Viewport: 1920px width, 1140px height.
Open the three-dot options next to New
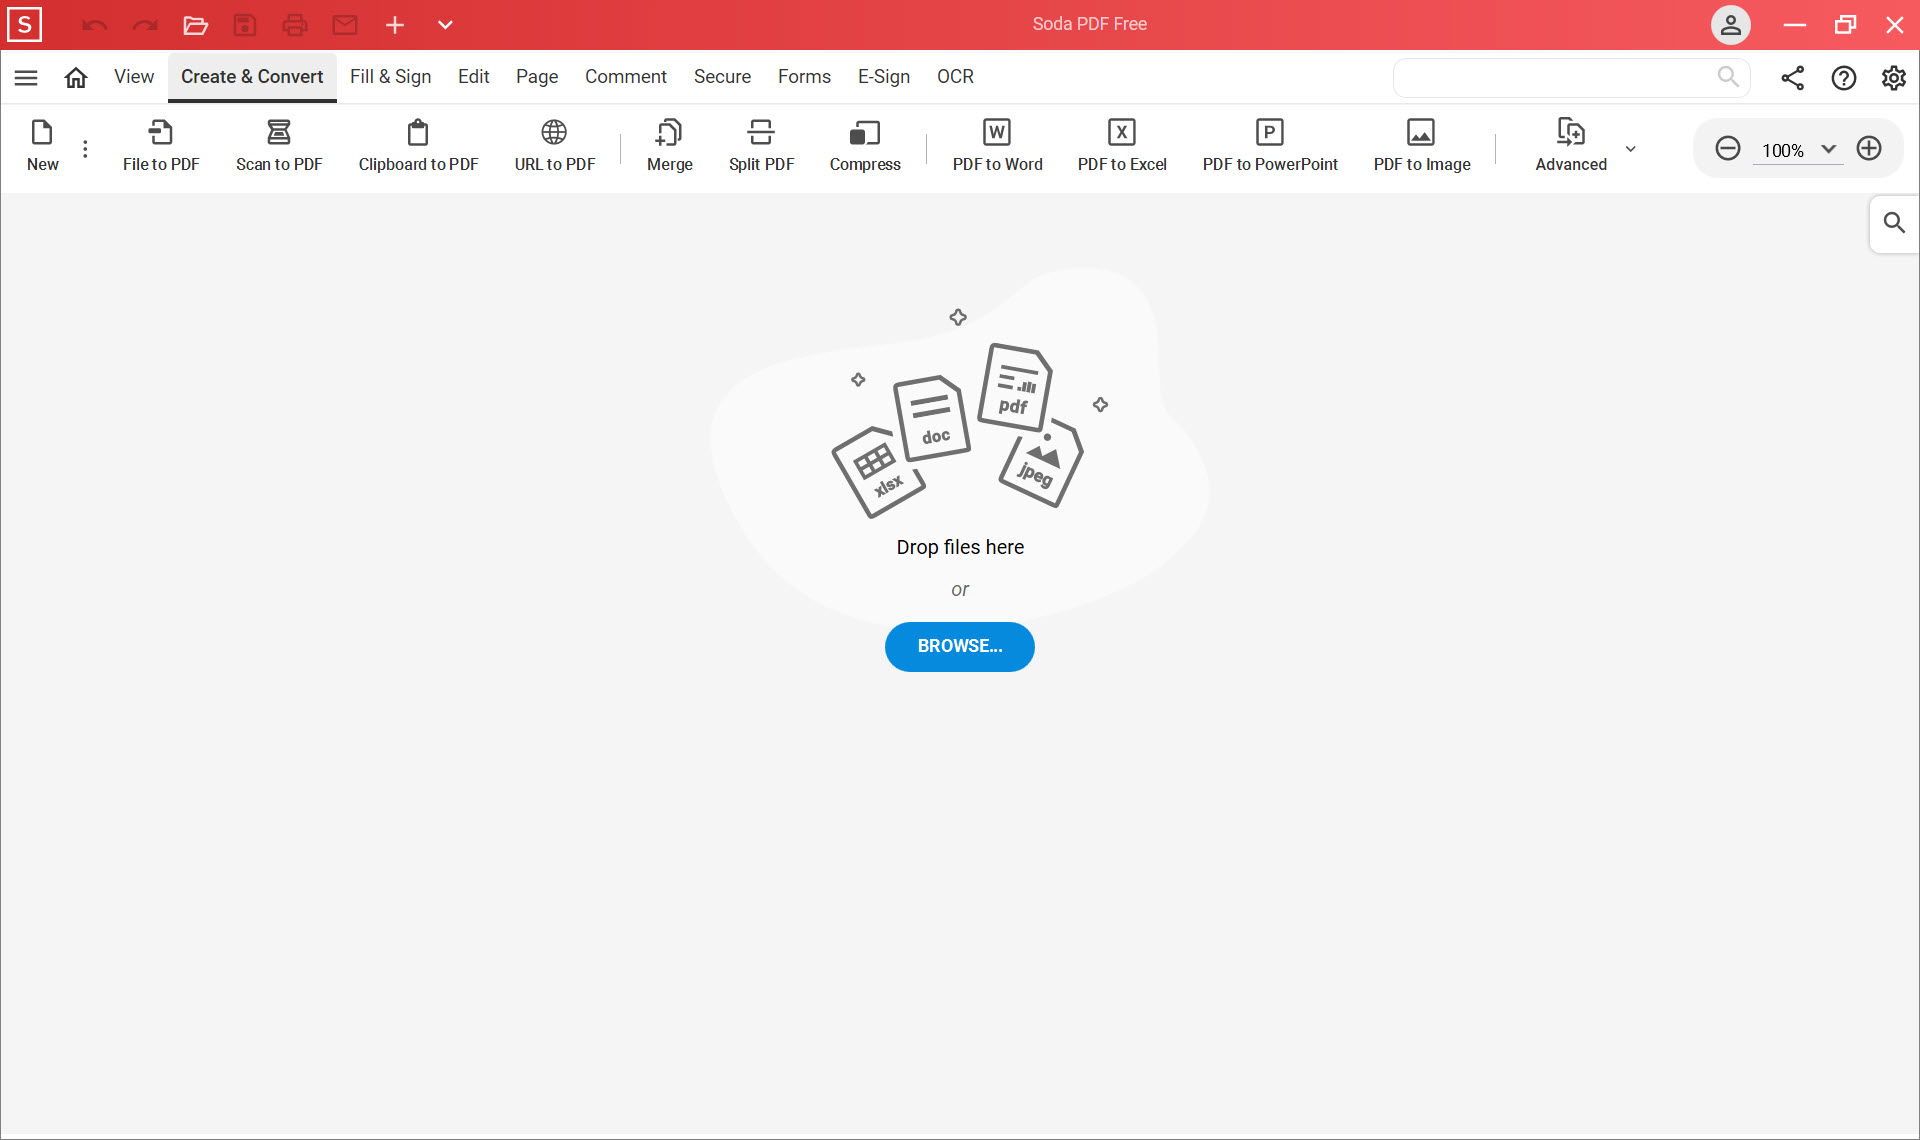pyautogui.click(x=85, y=149)
